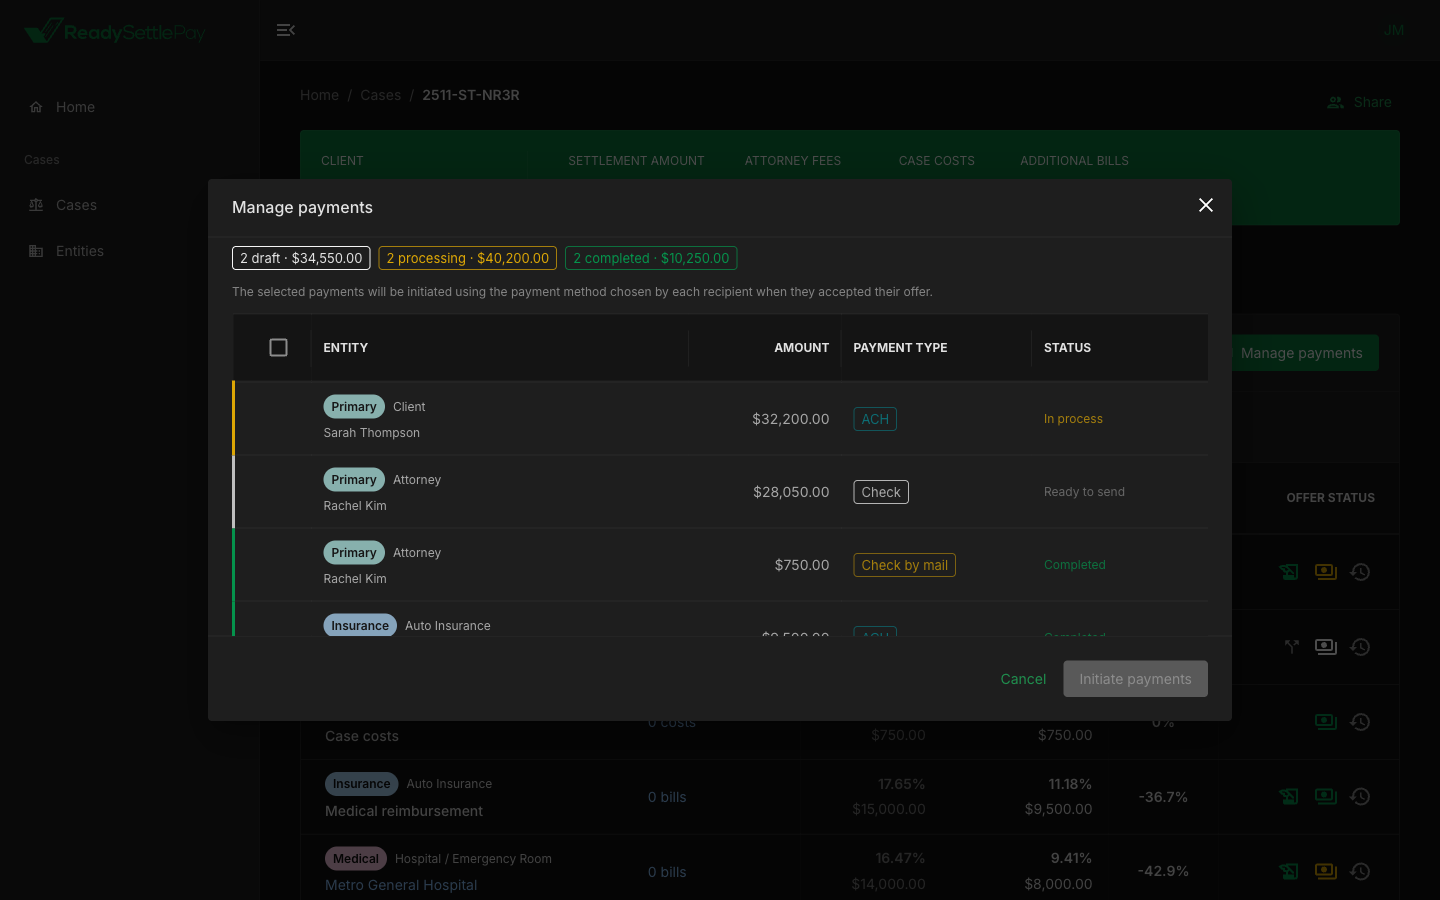Image resolution: width=1440 pixels, height=900 pixels.
Task: Click the Cases breadcrumb link
Action: point(380,95)
